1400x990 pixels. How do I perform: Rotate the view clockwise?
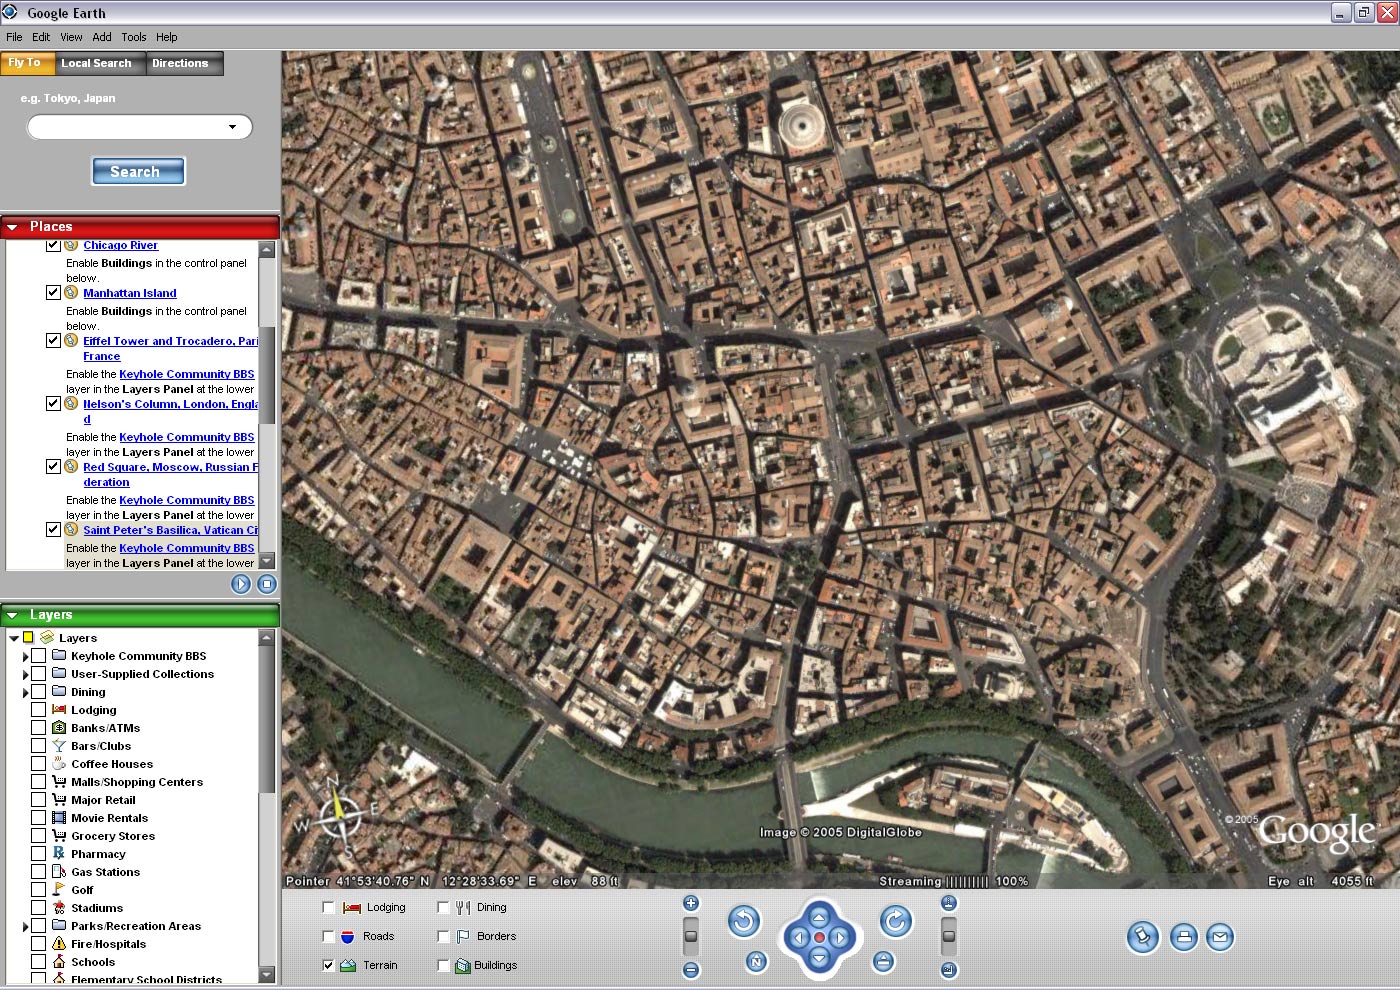click(x=896, y=921)
